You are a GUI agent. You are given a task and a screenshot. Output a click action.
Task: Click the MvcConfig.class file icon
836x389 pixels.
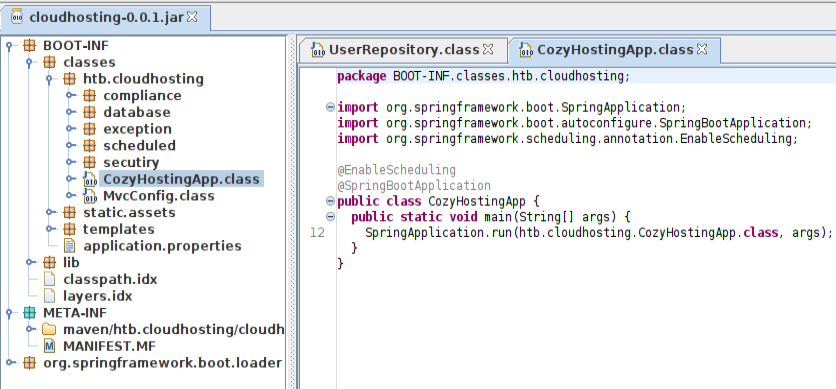90,196
